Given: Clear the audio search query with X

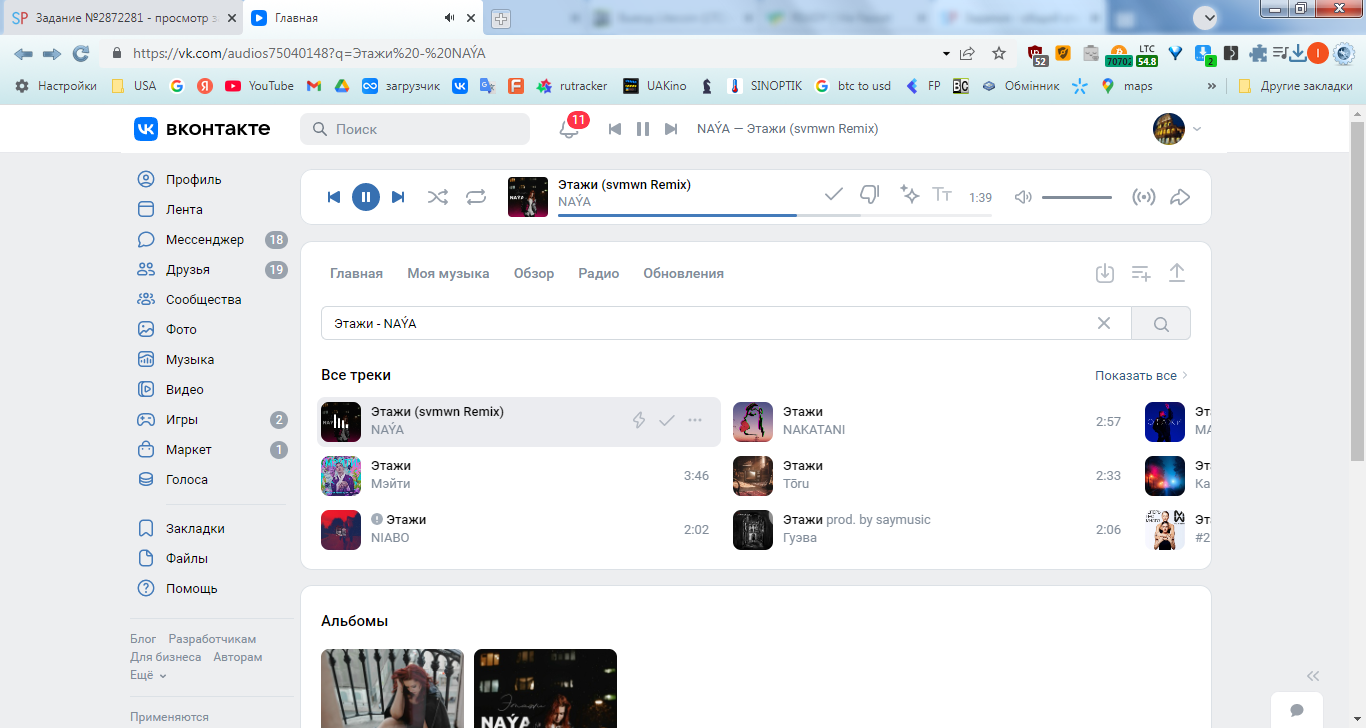Looking at the screenshot, I should pos(1104,323).
